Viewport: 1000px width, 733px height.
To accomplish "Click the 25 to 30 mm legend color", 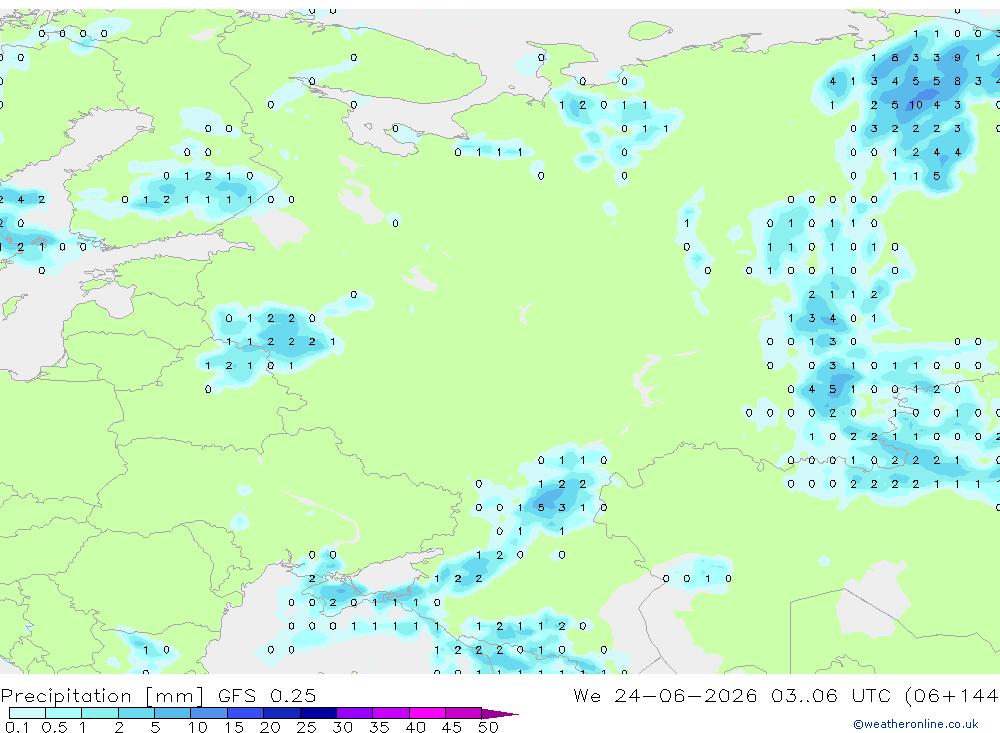I will (318, 713).
